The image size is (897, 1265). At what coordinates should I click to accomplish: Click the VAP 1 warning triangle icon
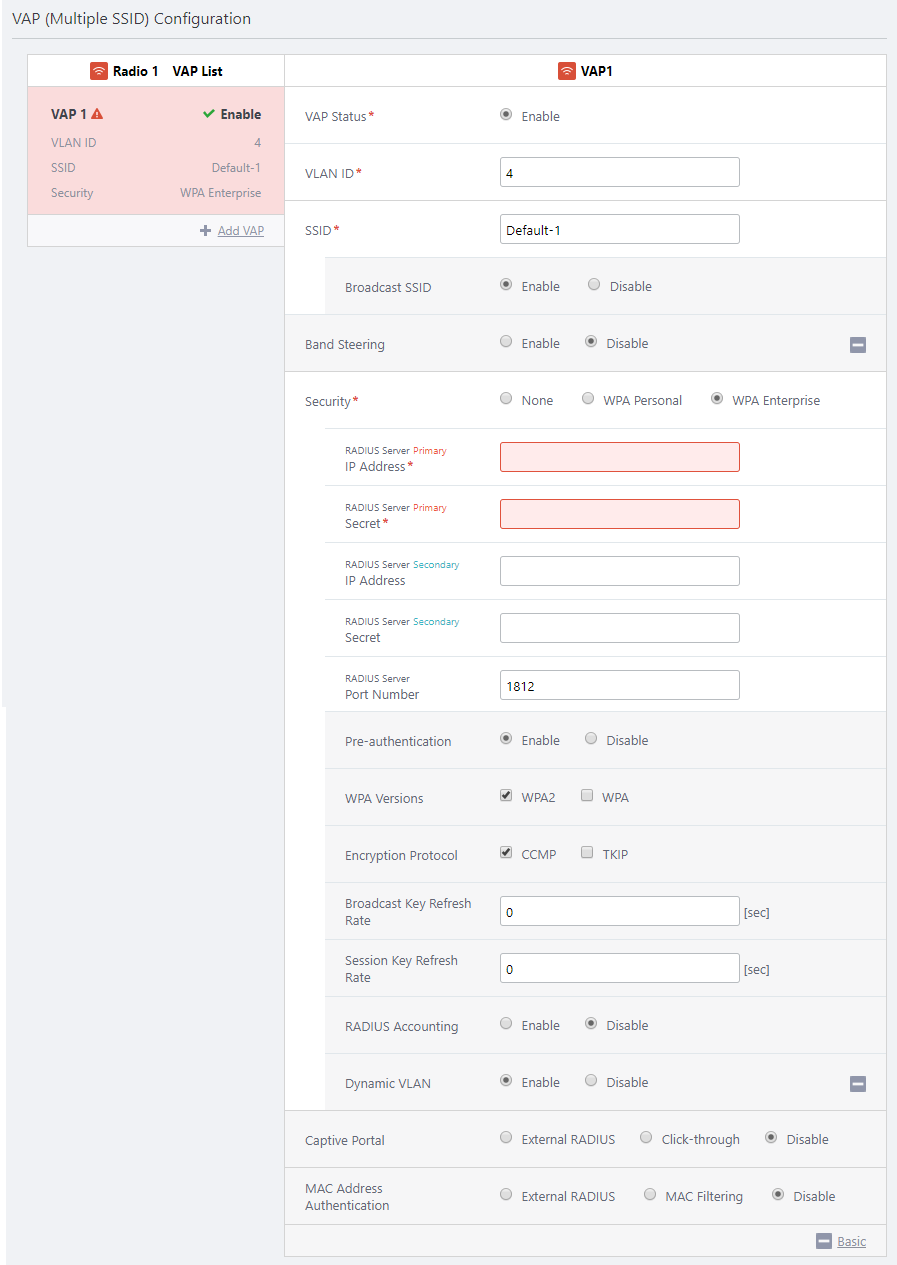[x=97, y=114]
